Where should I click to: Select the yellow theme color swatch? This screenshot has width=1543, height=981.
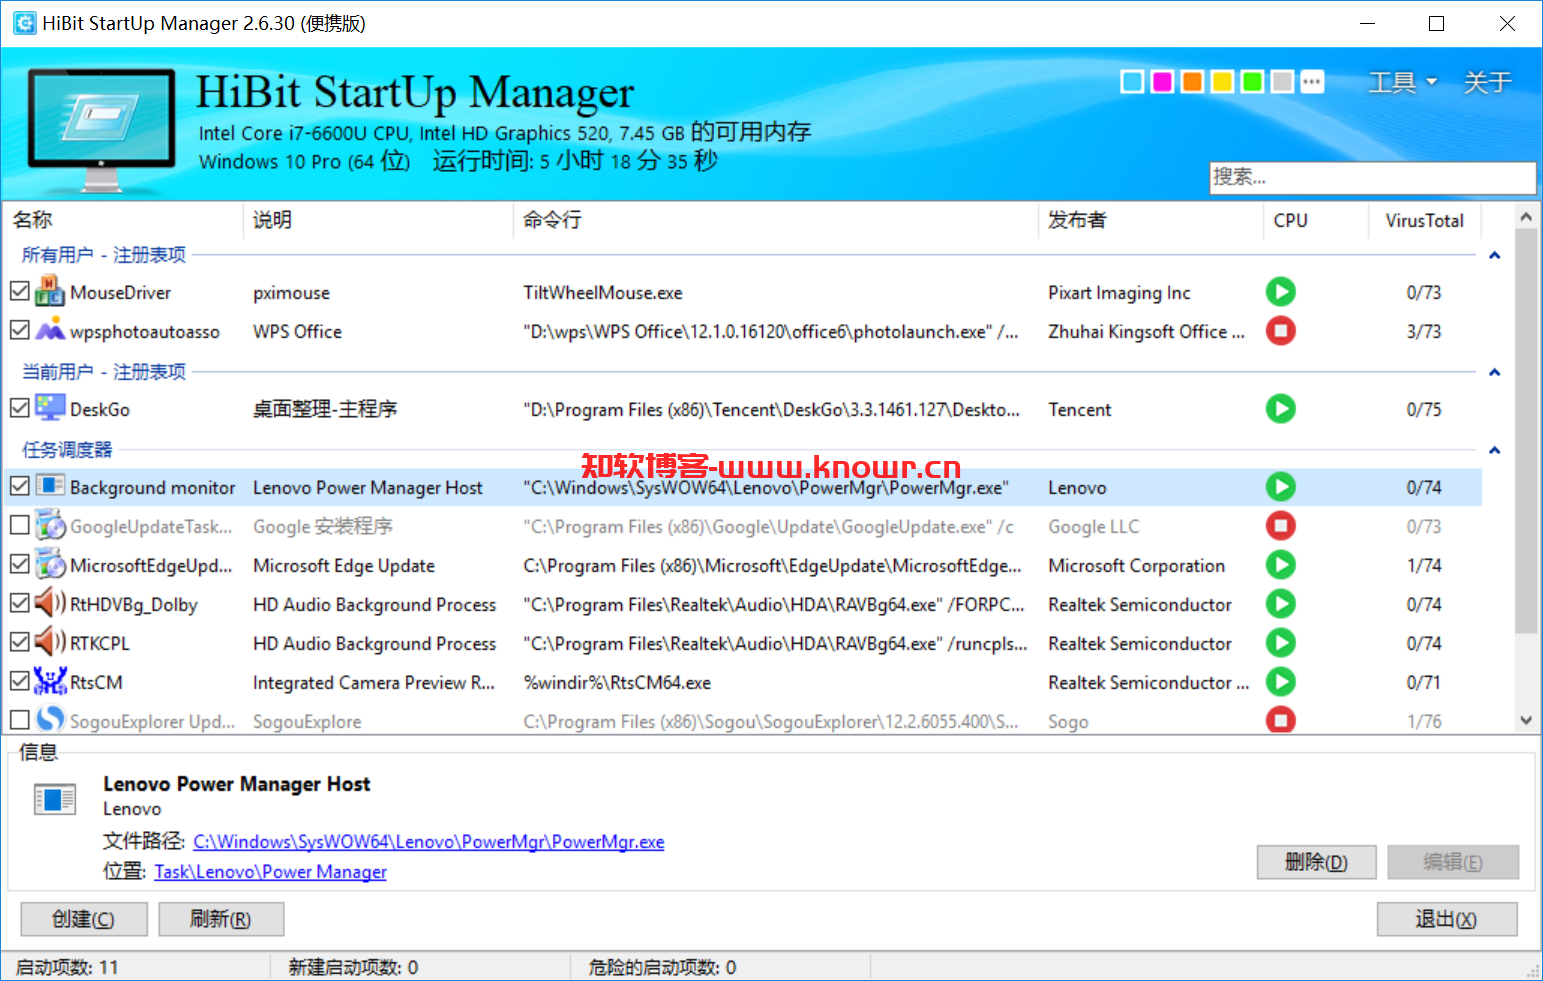(1222, 82)
